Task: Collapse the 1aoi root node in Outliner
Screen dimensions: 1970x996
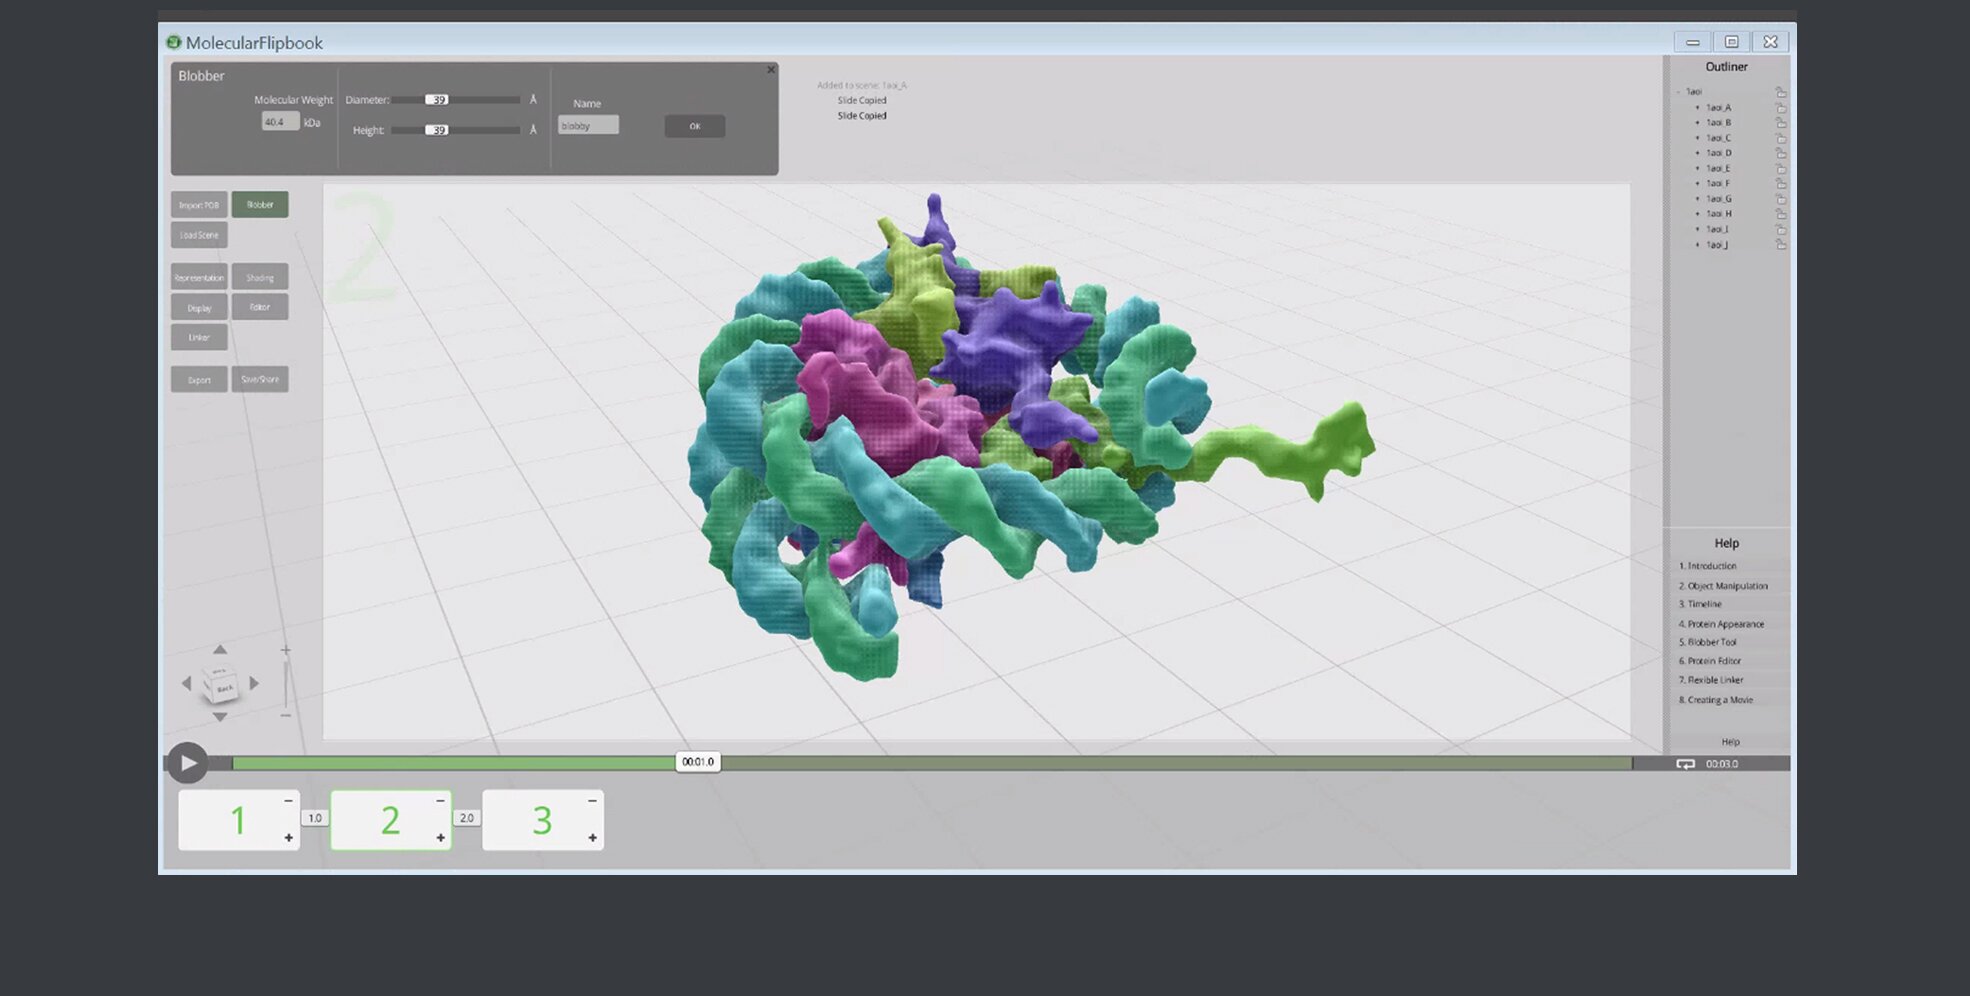Action: point(1679,92)
